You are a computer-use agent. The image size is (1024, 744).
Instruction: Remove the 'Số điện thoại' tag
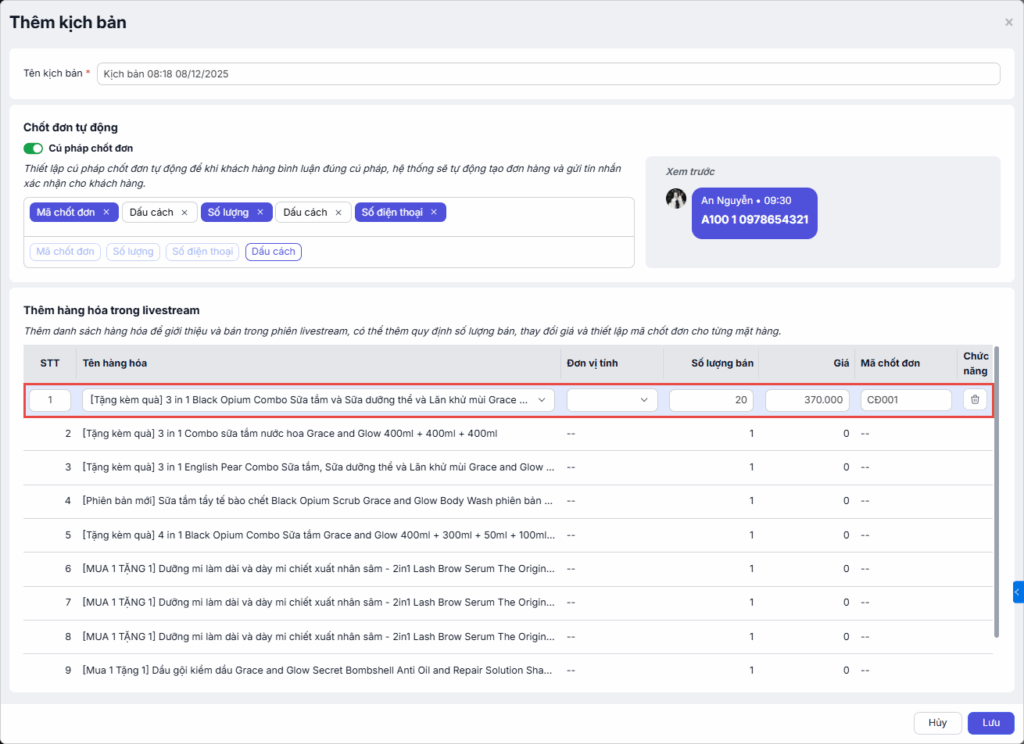click(x=434, y=213)
